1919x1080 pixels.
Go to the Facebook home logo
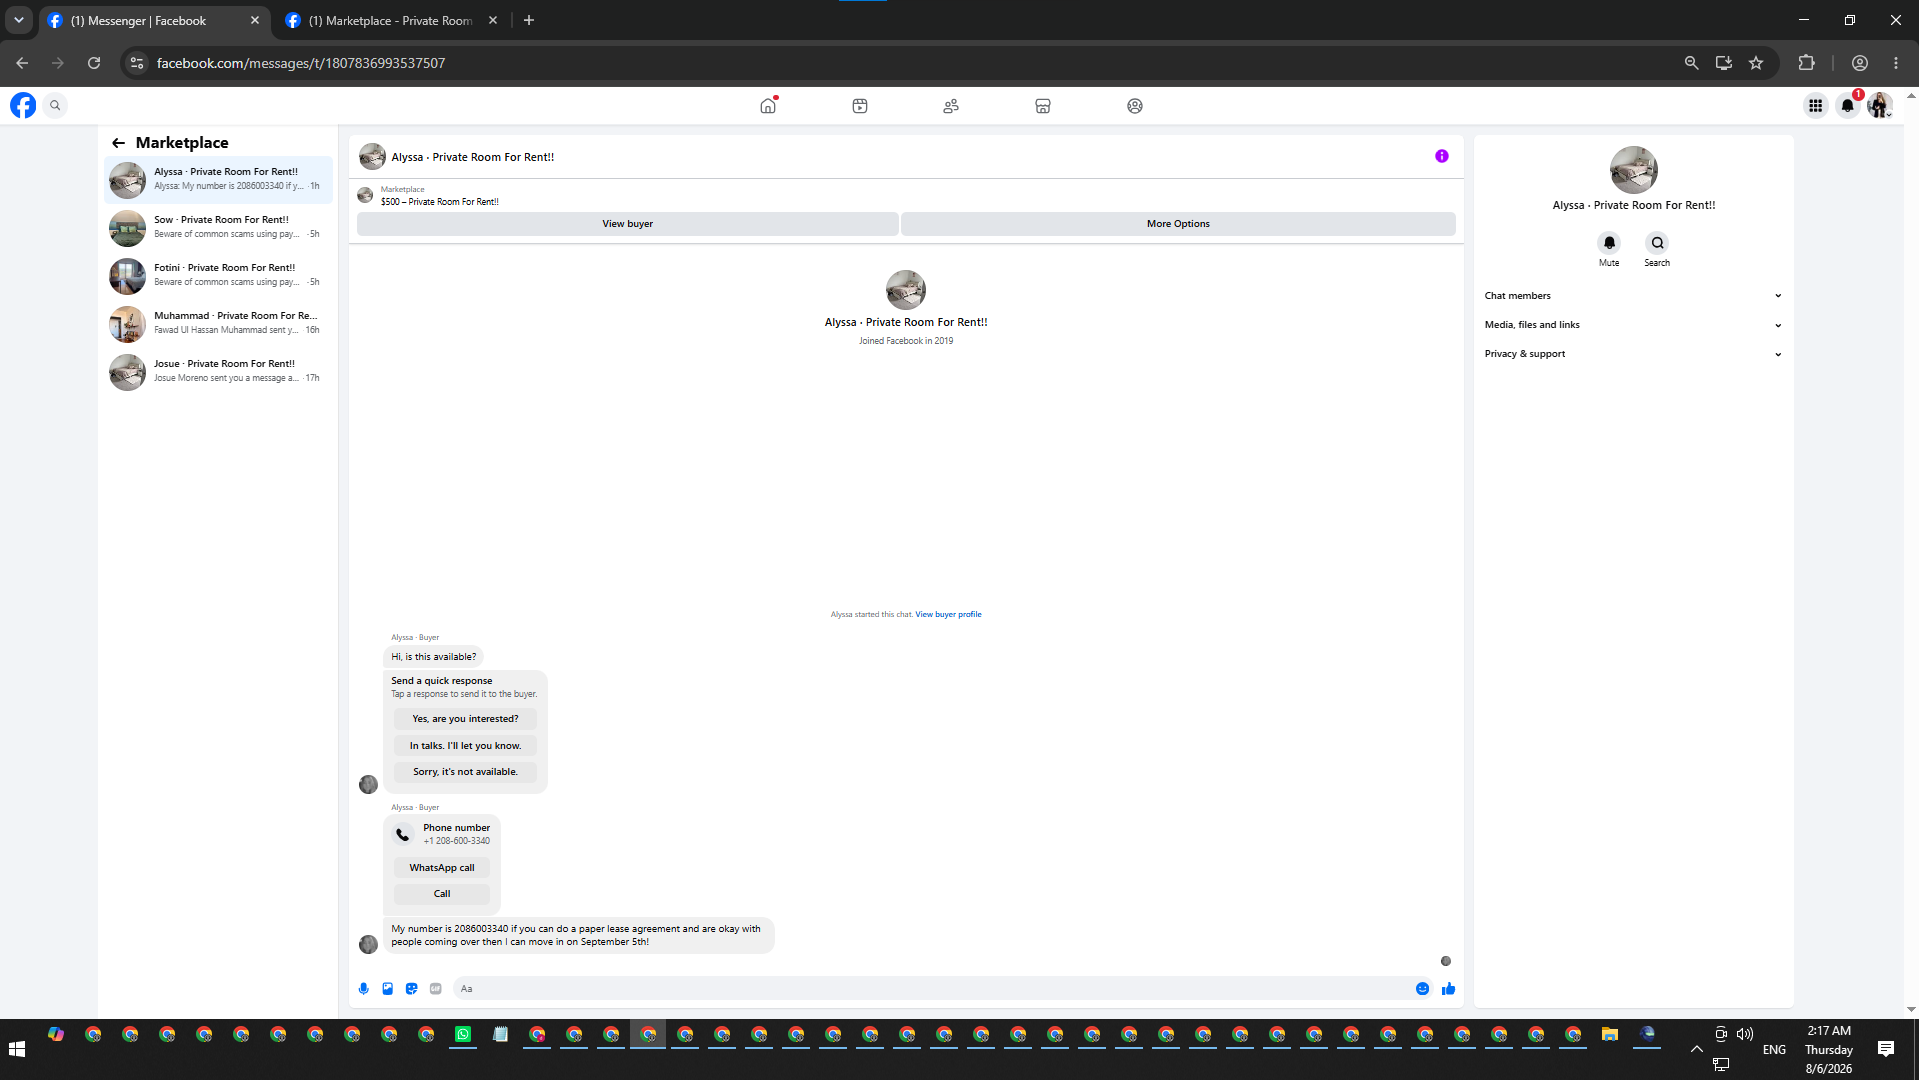pyautogui.click(x=23, y=105)
